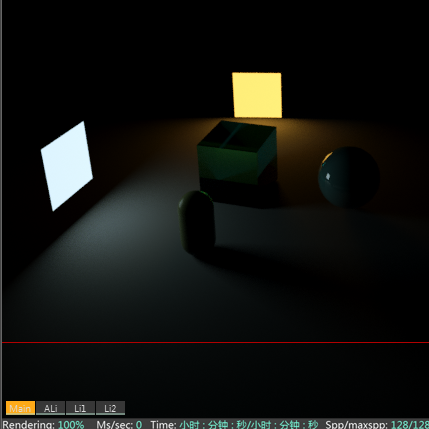Select the Li2 light pass tab
Screen dimensions: 429x429
click(110, 408)
